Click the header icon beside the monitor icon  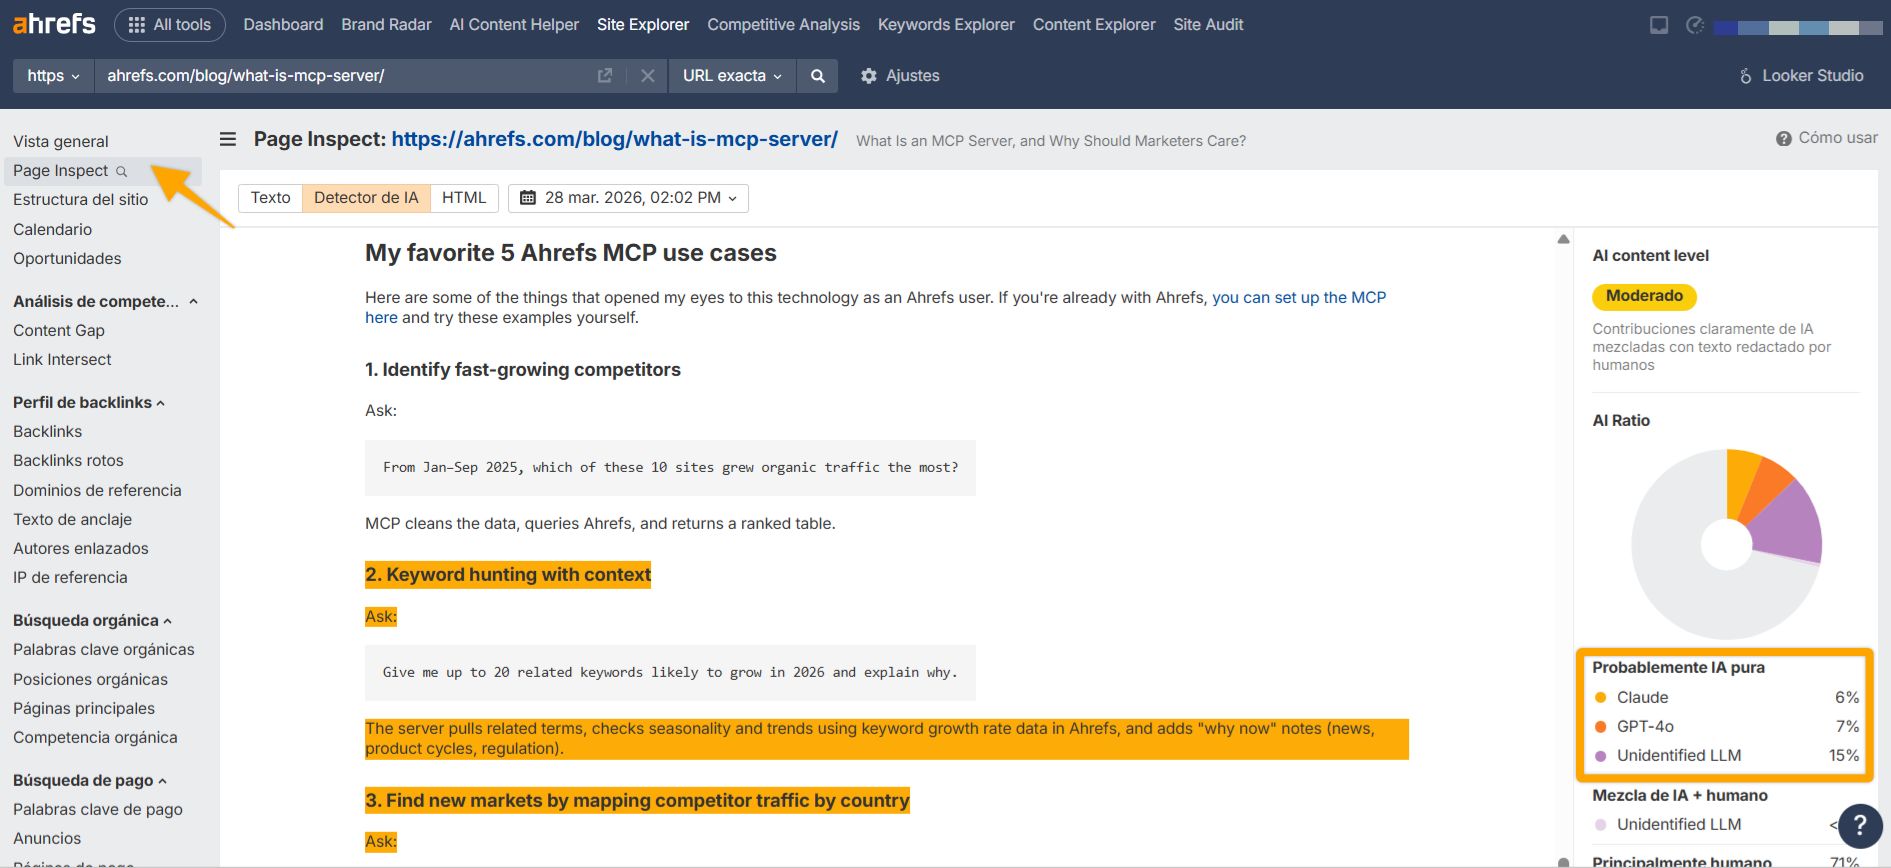pyautogui.click(x=1695, y=25)
